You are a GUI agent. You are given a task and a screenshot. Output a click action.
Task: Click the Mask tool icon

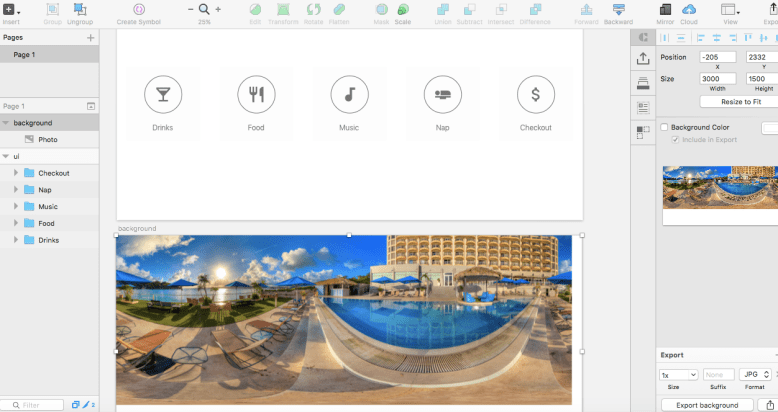[382, 9]
